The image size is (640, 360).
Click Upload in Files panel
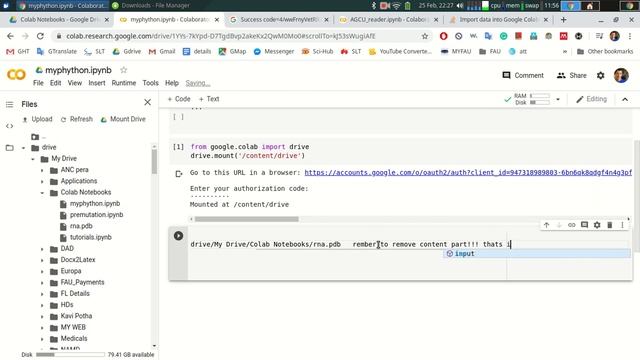tap(37, 119)
